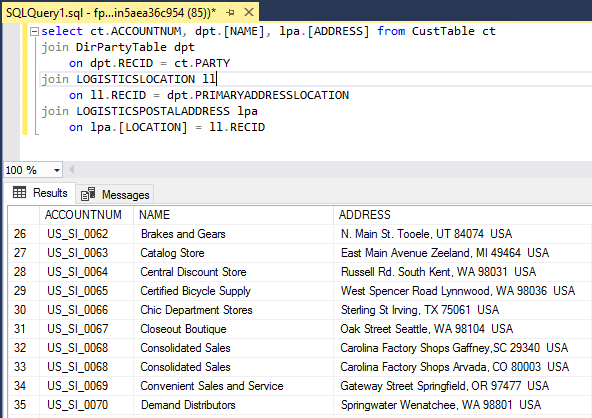The width and height of the screenshot is (592, 418).
Task: Click the US_SI_0065 account cell
Action: [x=86, y=291]
